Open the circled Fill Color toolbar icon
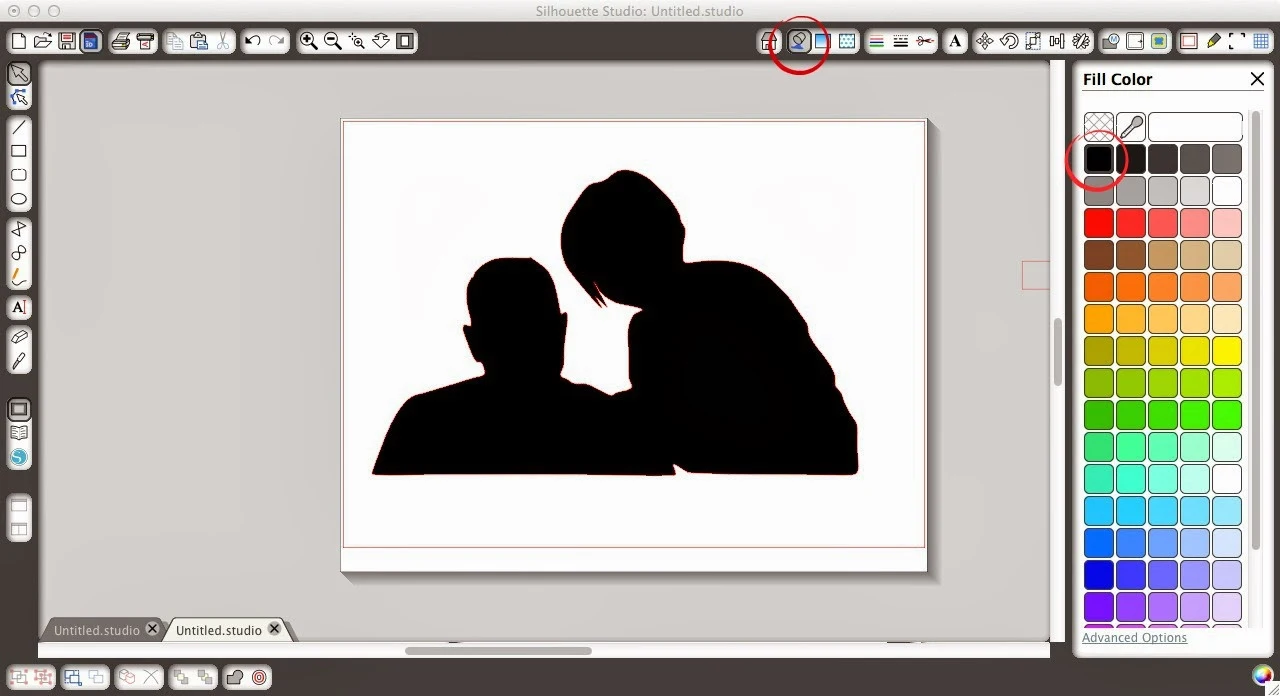Image resolution: width=1280 pixels, height=696 pixels. (799, 41)
